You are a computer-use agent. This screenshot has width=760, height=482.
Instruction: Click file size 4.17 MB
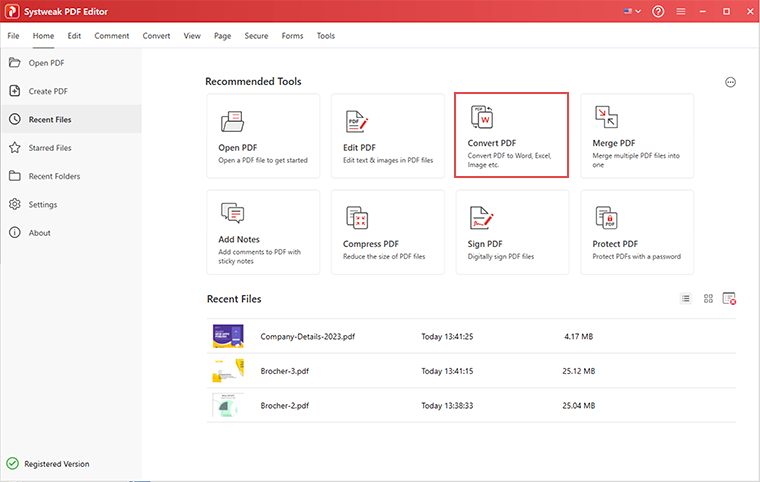pyautogui.click(x=578, y=337)
